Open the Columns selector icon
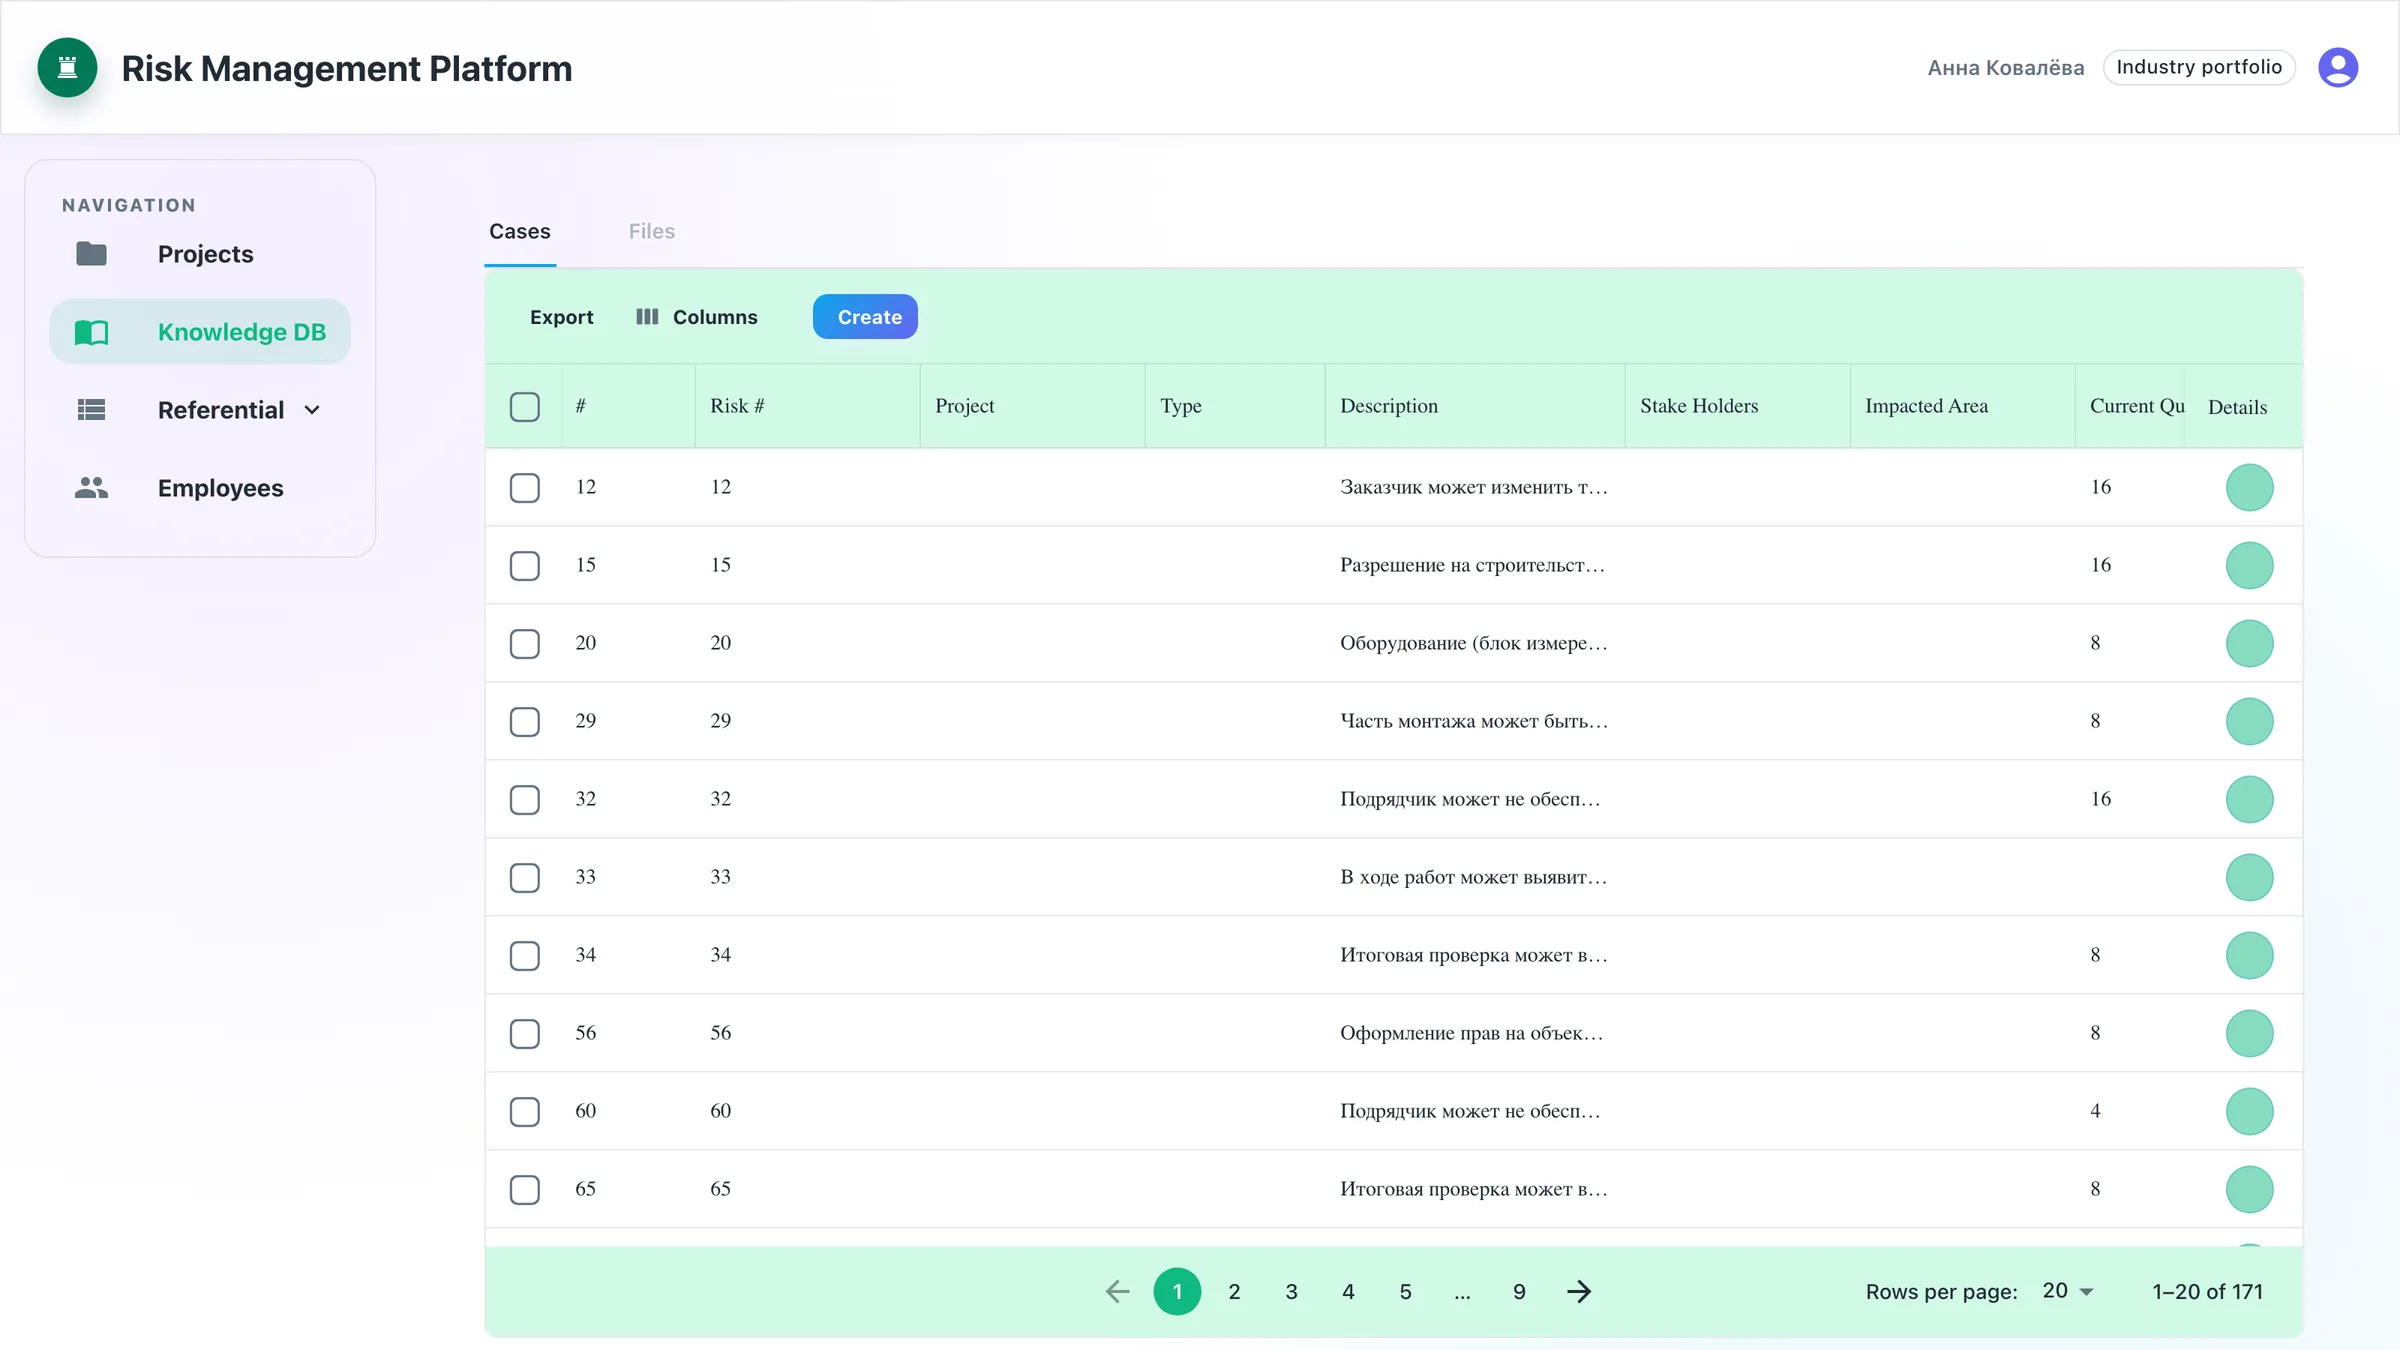 click(647, 317)
